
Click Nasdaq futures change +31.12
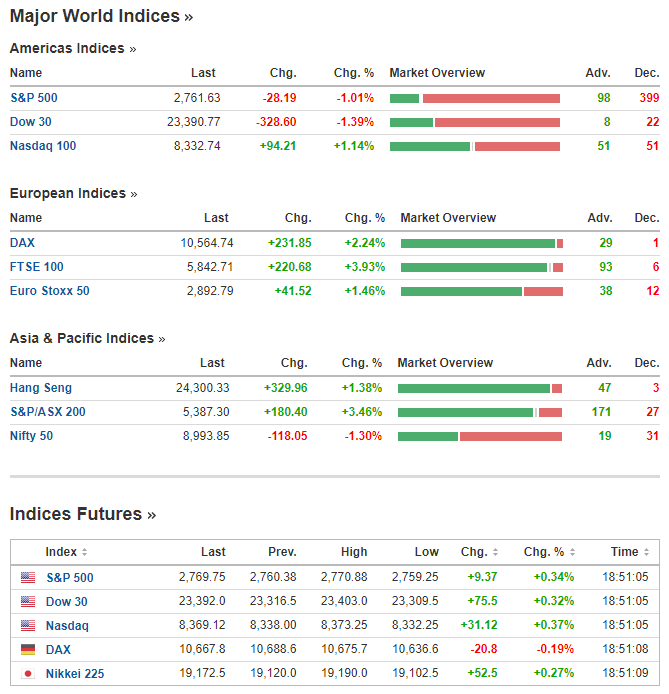(479, 625)
